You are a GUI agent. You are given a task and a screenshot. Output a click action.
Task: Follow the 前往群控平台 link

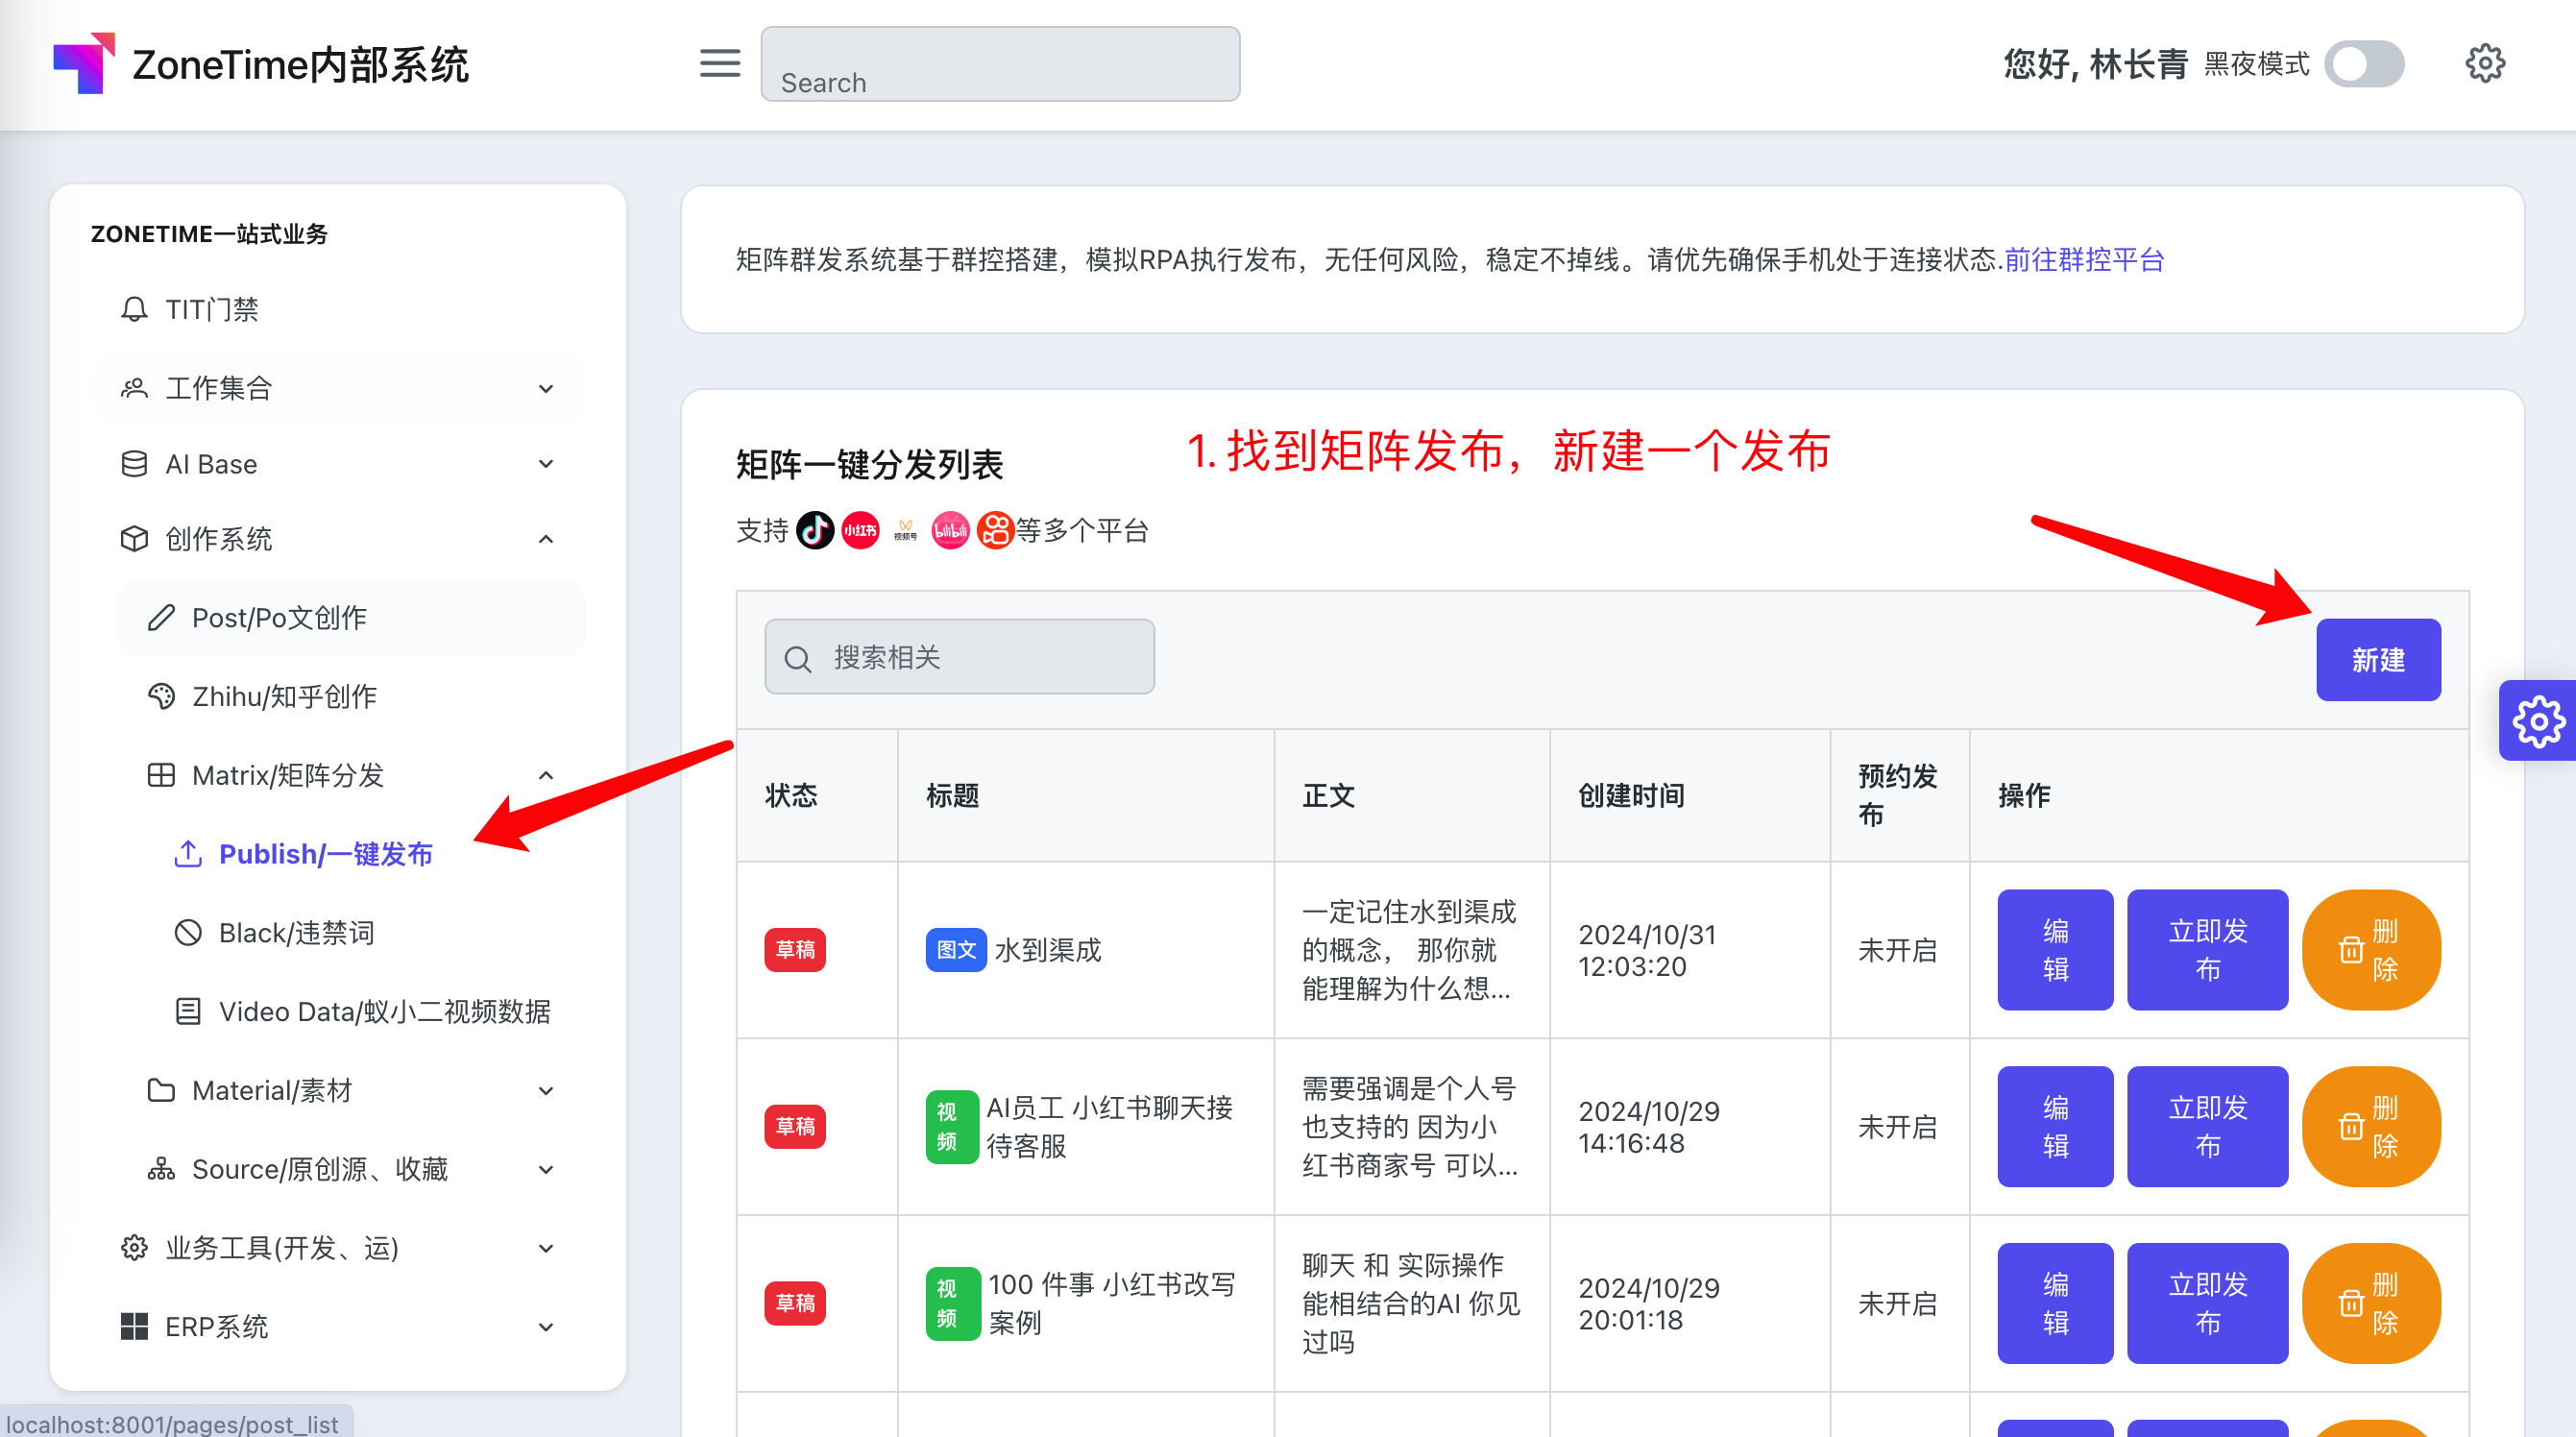coord(2084,260)
